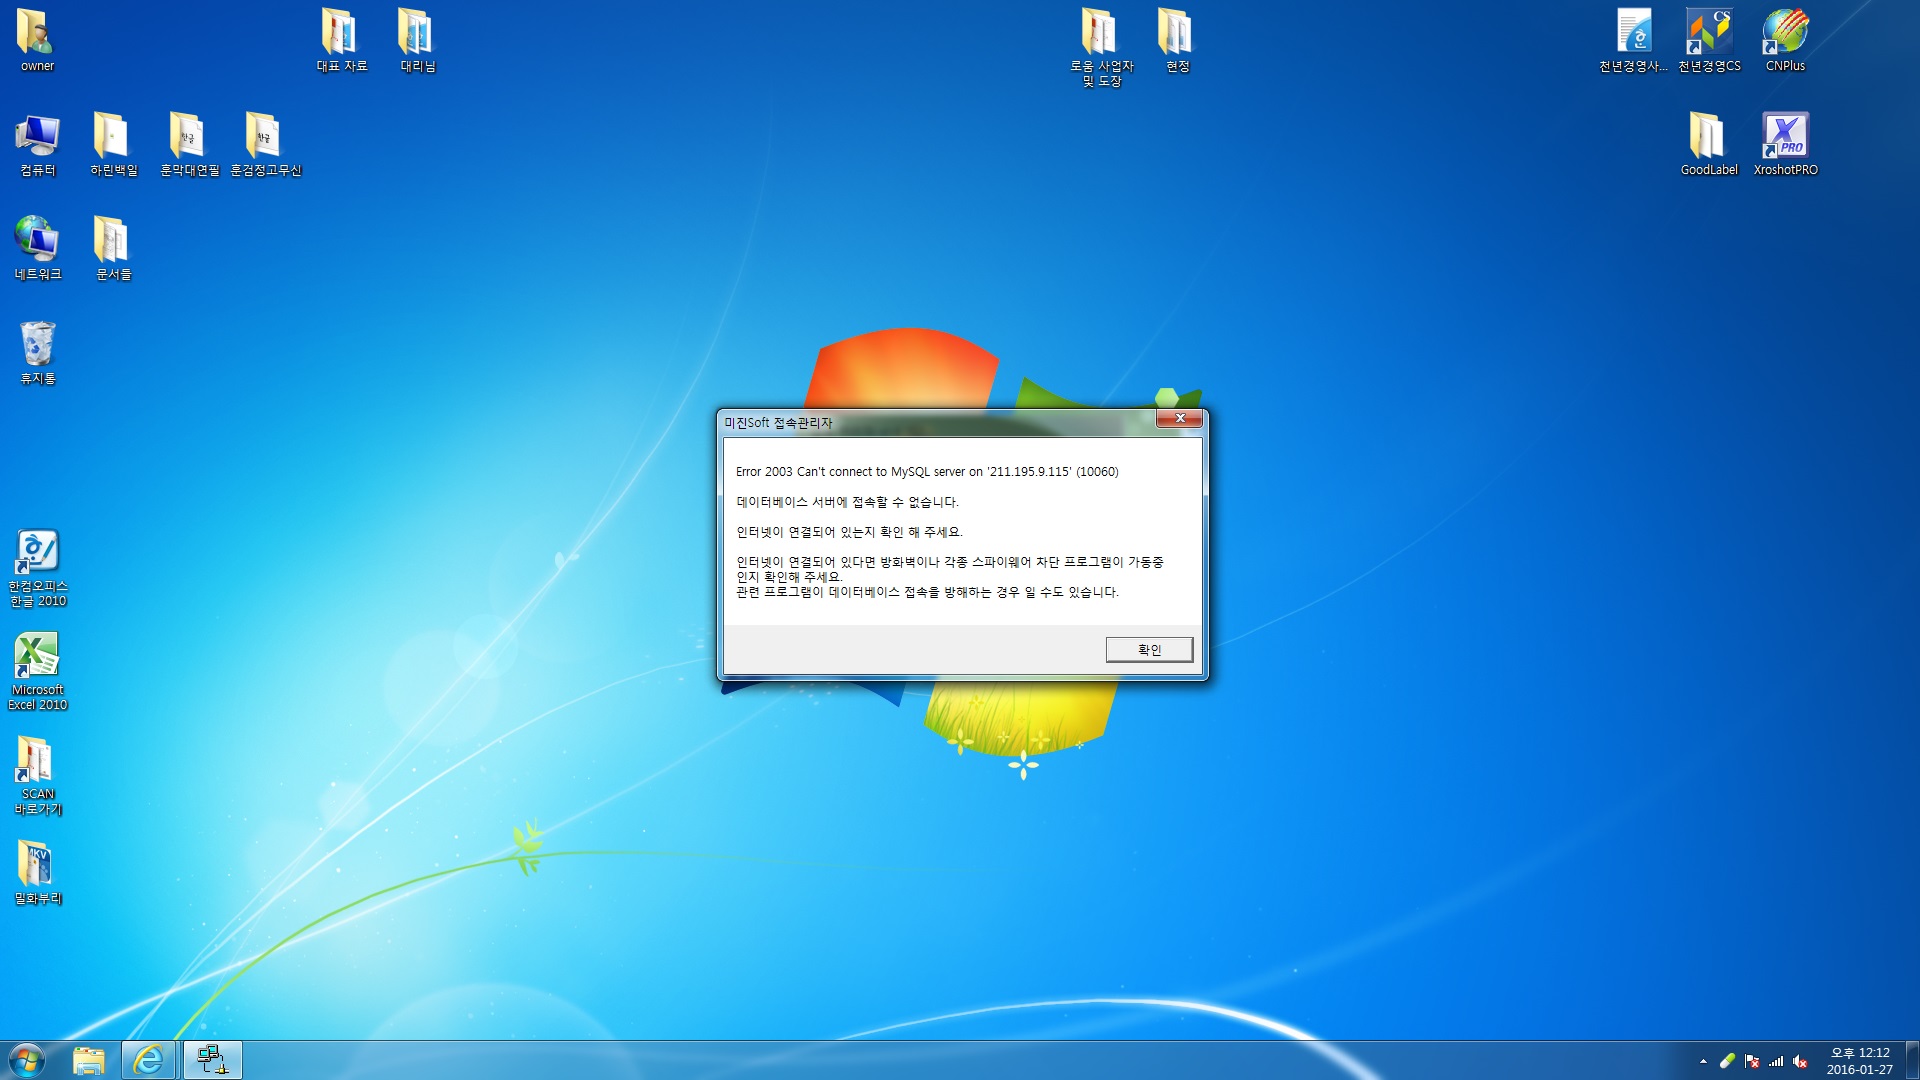The image size is (1920, 1080).
Task: Select the 대표 자료 folder
Action: [x=342, y=40]
